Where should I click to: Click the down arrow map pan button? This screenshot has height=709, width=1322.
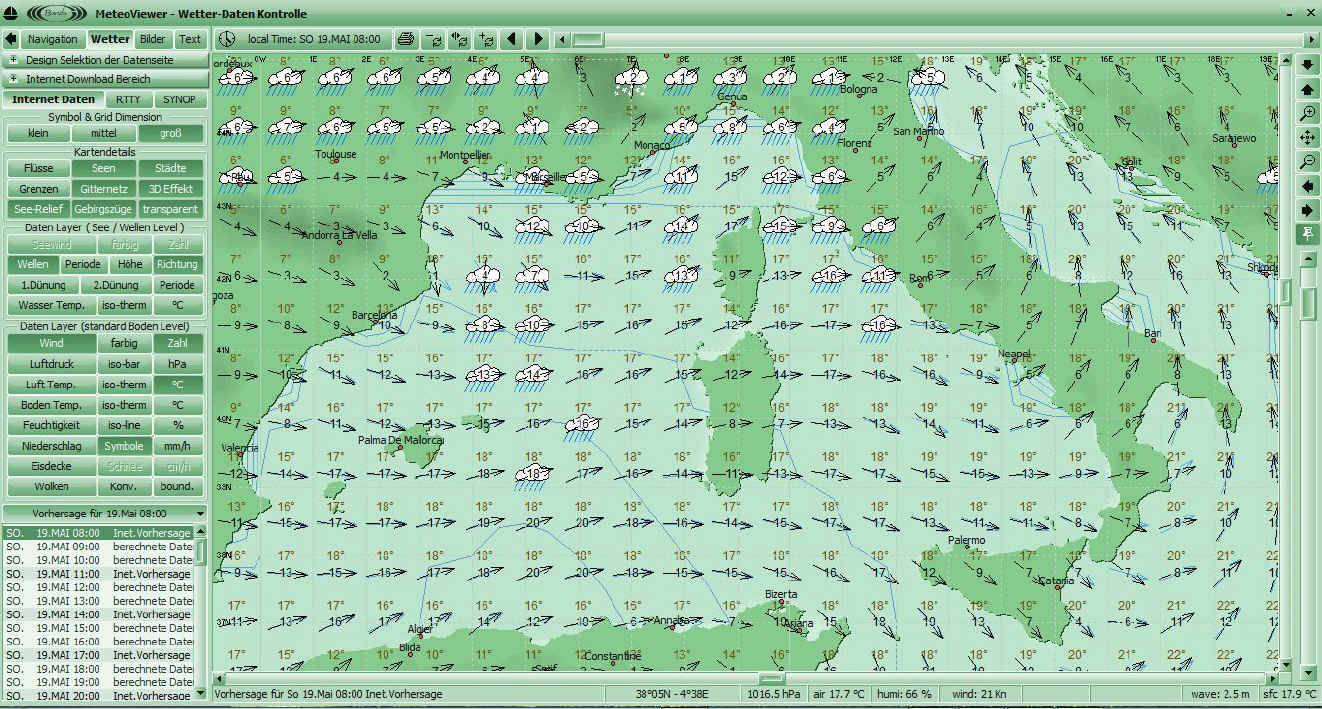tap(1308, 65)
